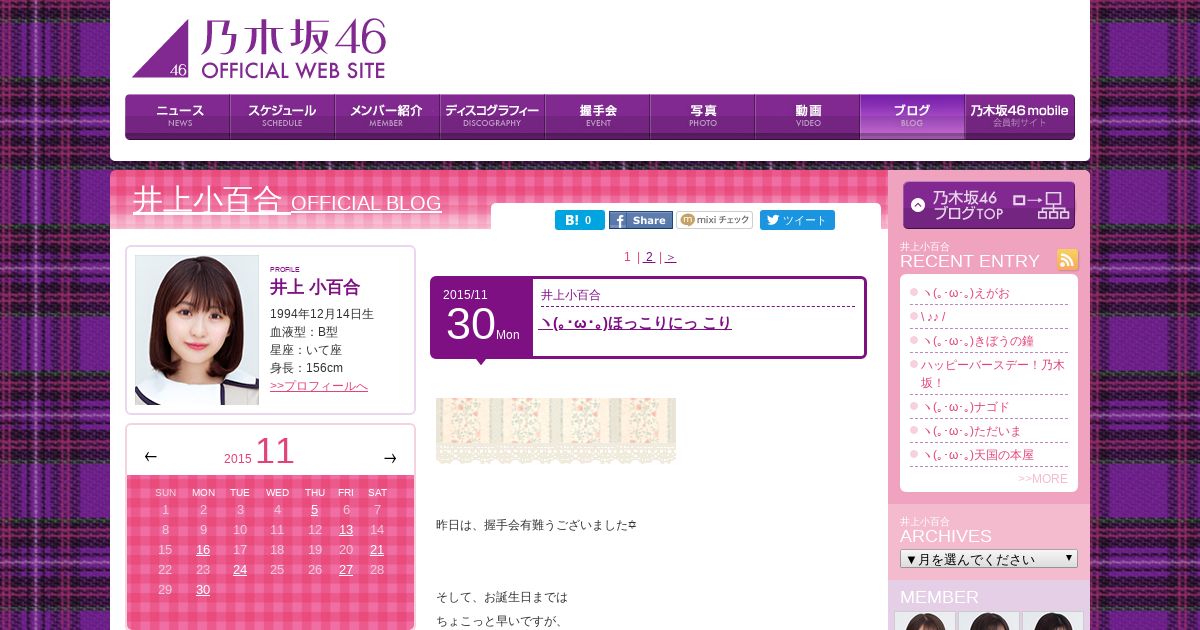Go to previous month with left arrow
The image size is (1200, 630).
pos(150,457)
